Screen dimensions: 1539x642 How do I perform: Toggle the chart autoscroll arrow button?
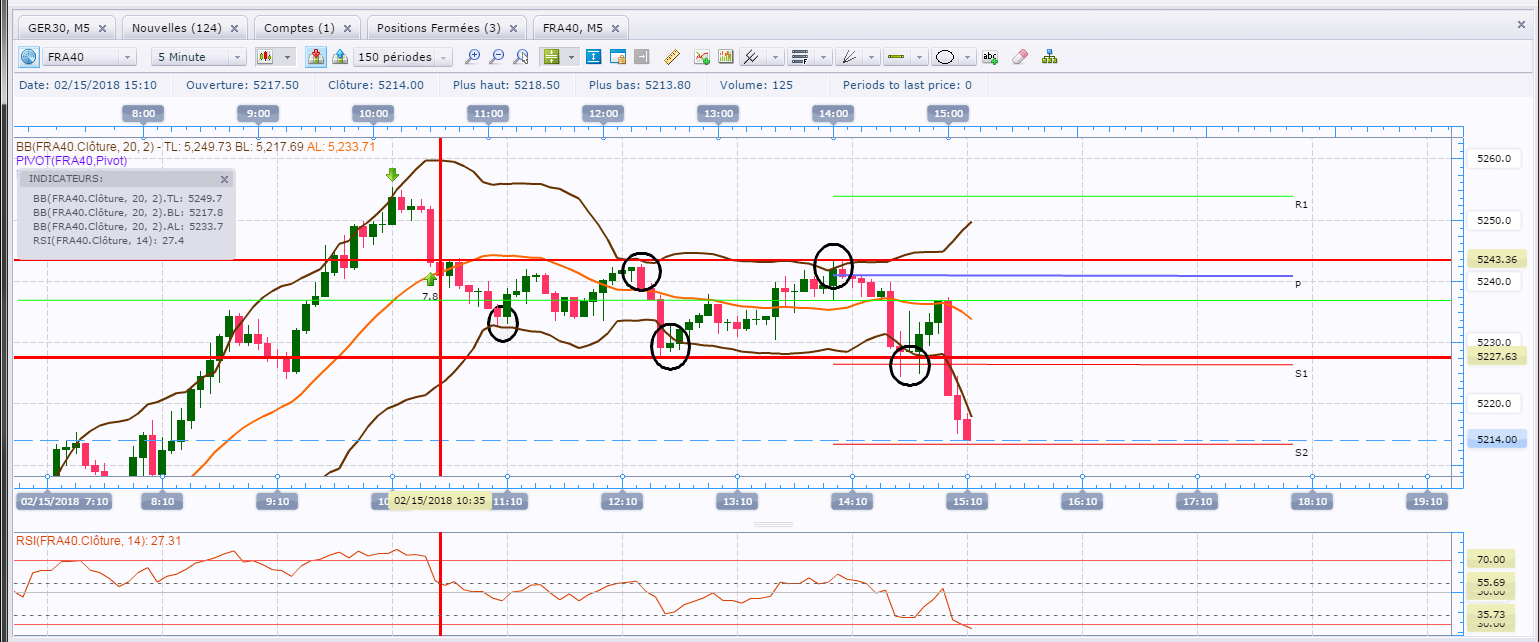(x=642, y=57)
